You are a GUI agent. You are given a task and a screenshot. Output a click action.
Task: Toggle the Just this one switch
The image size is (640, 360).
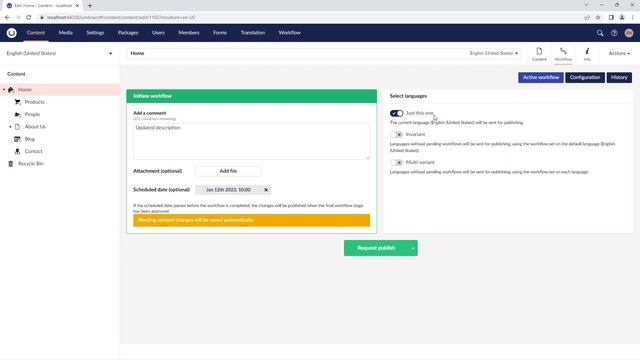coord(396,113)
